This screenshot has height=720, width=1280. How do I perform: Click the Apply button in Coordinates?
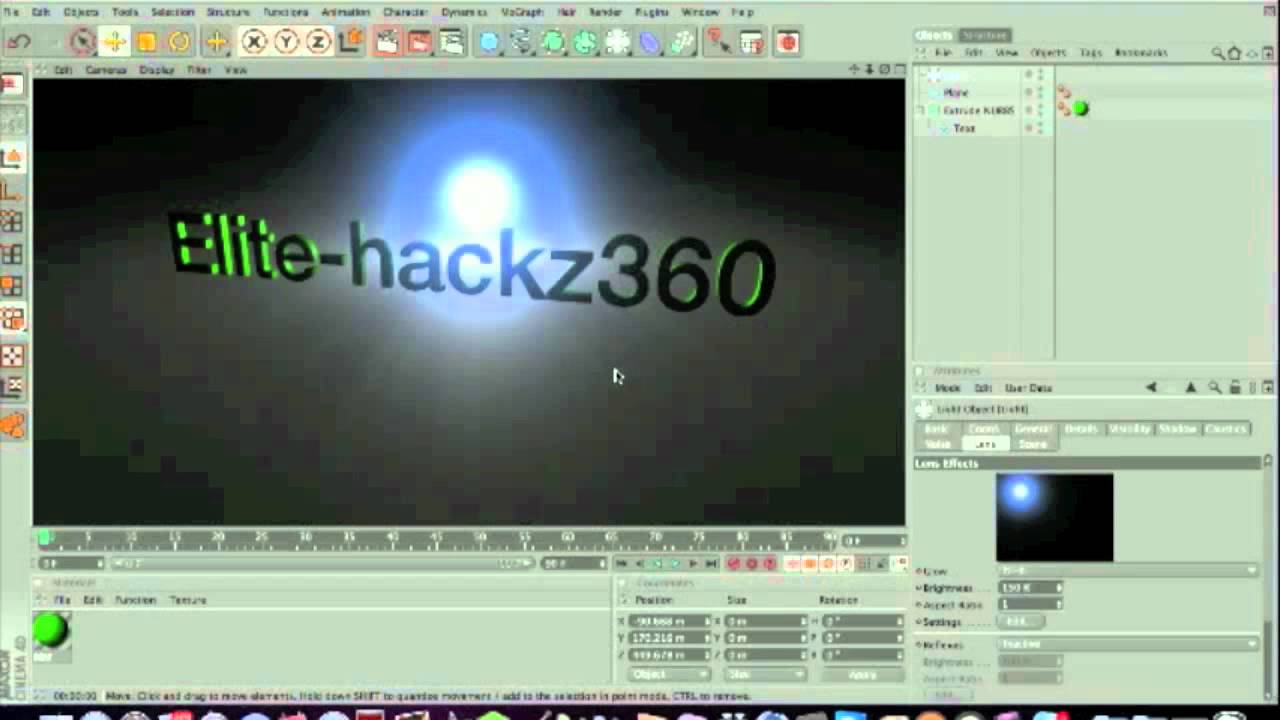[x=861, y=675]
